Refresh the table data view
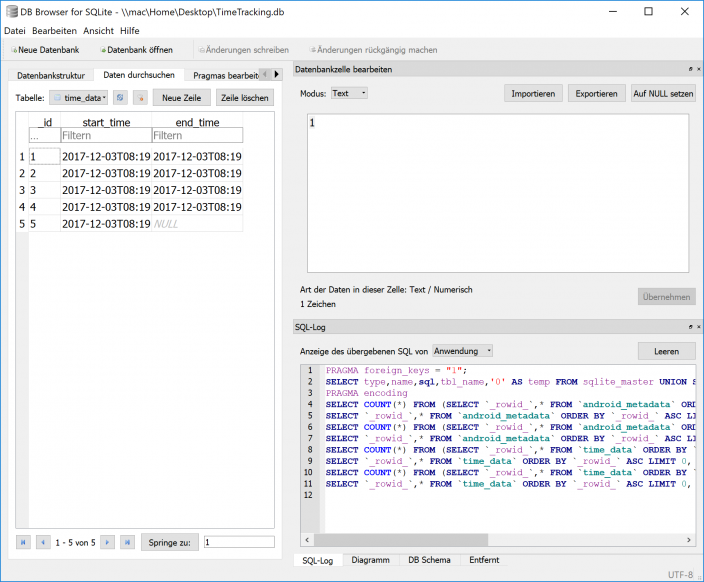 120,98
